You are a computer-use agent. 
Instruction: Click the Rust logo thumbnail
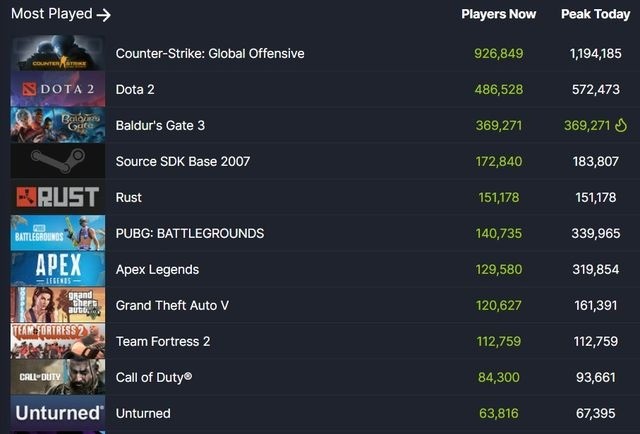[x=58, y=197]
